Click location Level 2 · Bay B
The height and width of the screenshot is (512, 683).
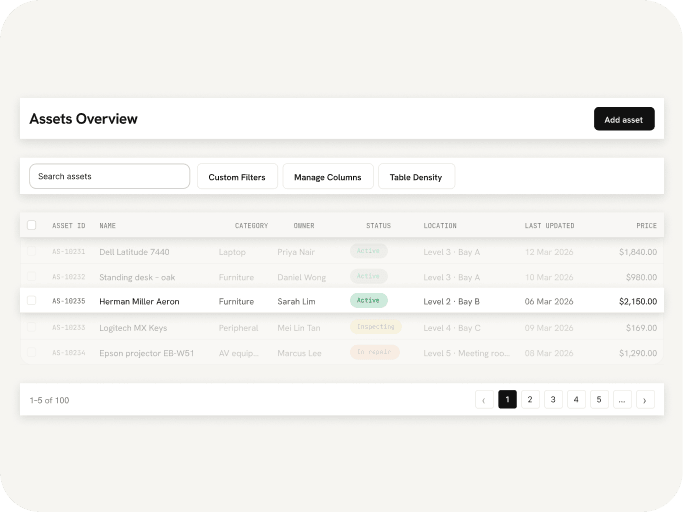tap(451, 302)
